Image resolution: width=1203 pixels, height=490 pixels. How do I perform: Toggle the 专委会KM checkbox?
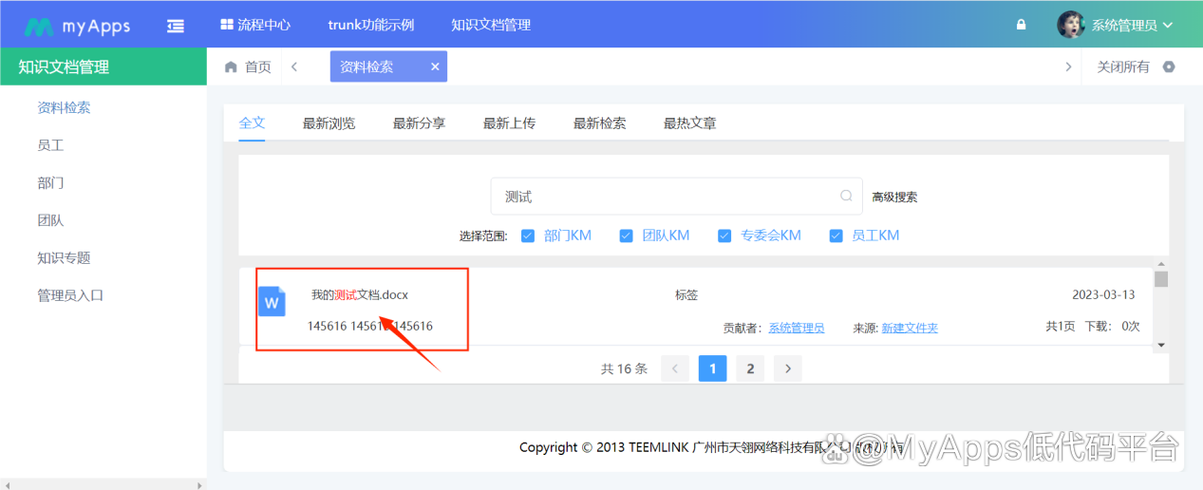point(724,236)
